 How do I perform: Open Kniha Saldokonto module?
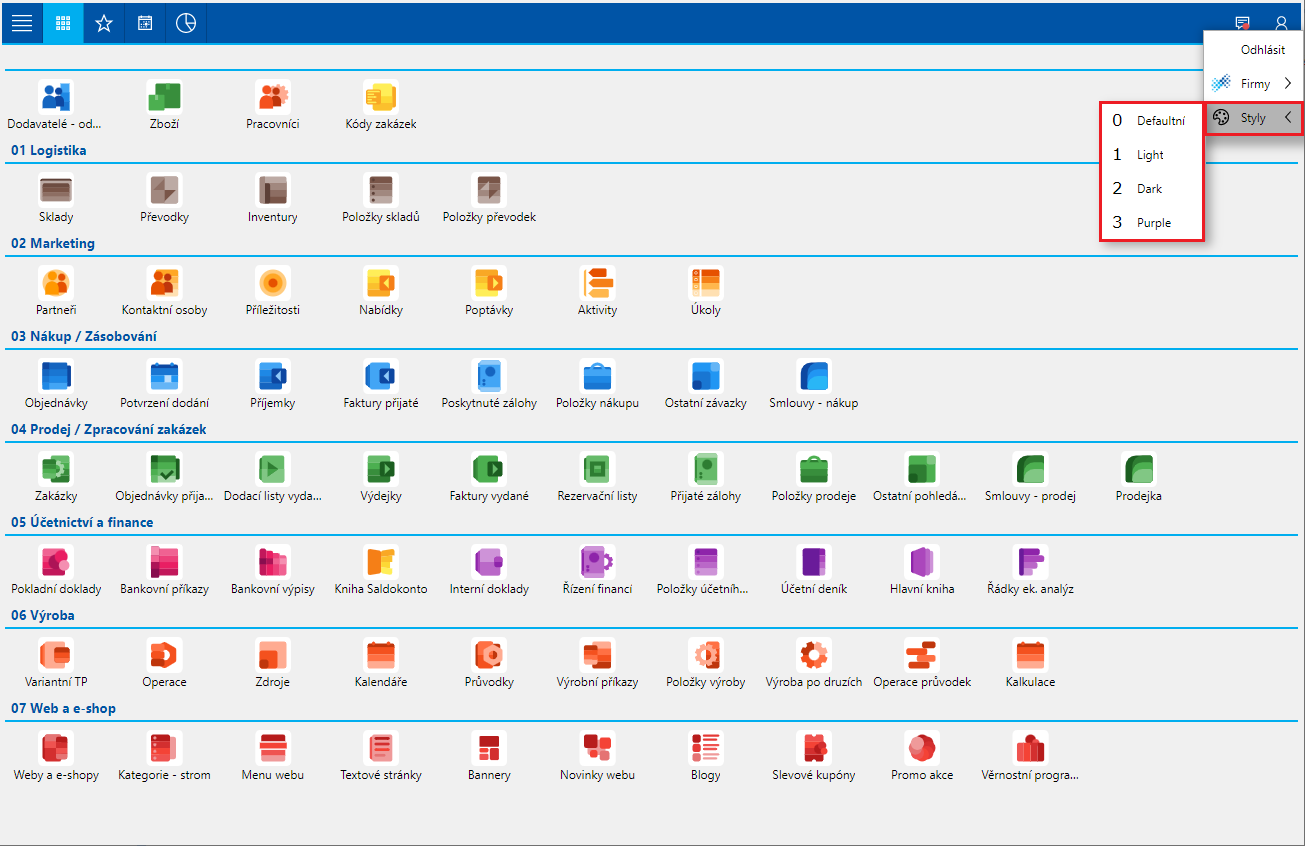(381, 569)
